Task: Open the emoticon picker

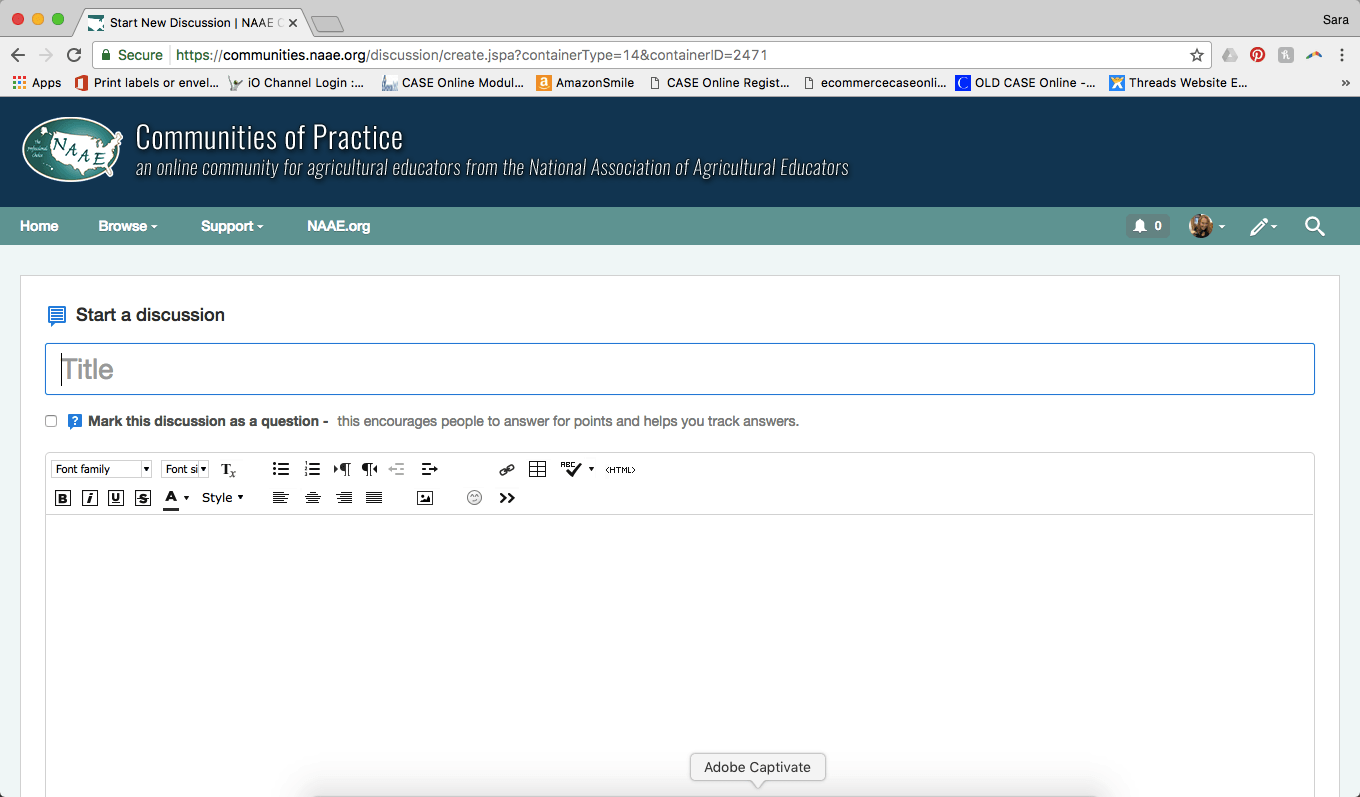Action: (x=475, y=498)
